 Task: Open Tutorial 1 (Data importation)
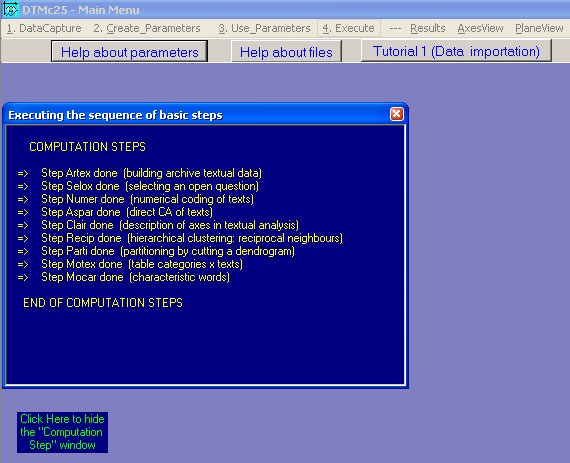coord(456,51)
